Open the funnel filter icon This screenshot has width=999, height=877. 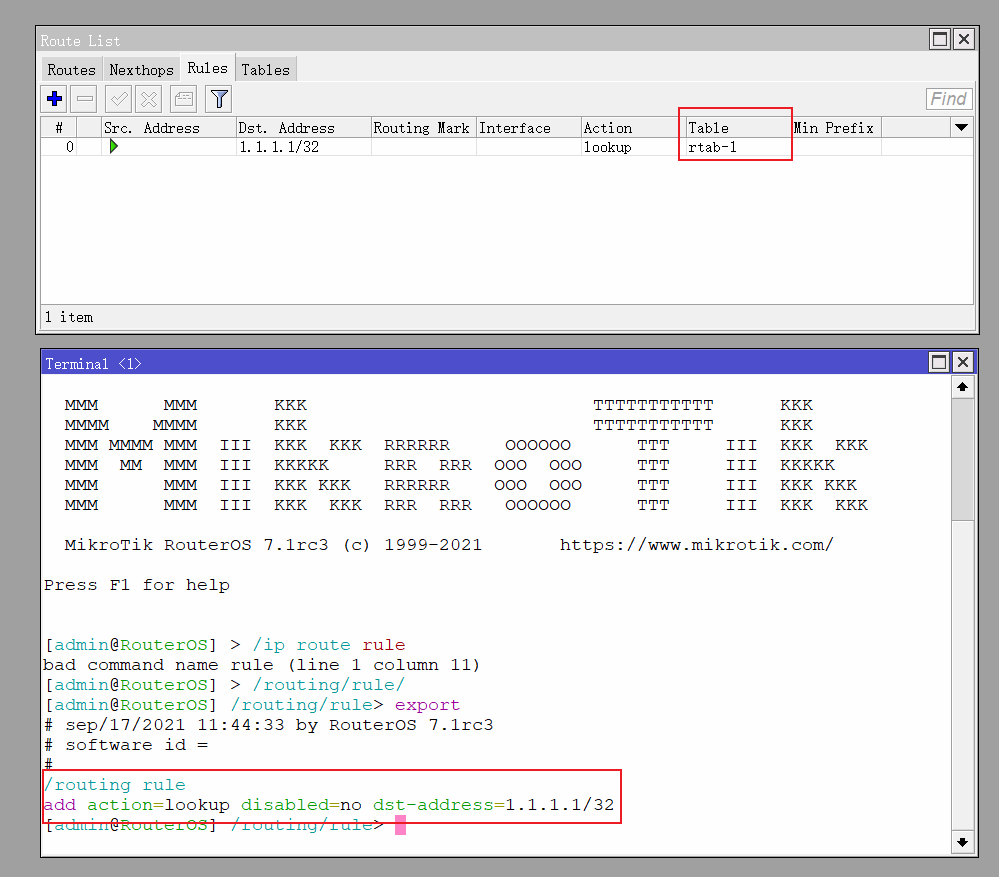point(219,98)
